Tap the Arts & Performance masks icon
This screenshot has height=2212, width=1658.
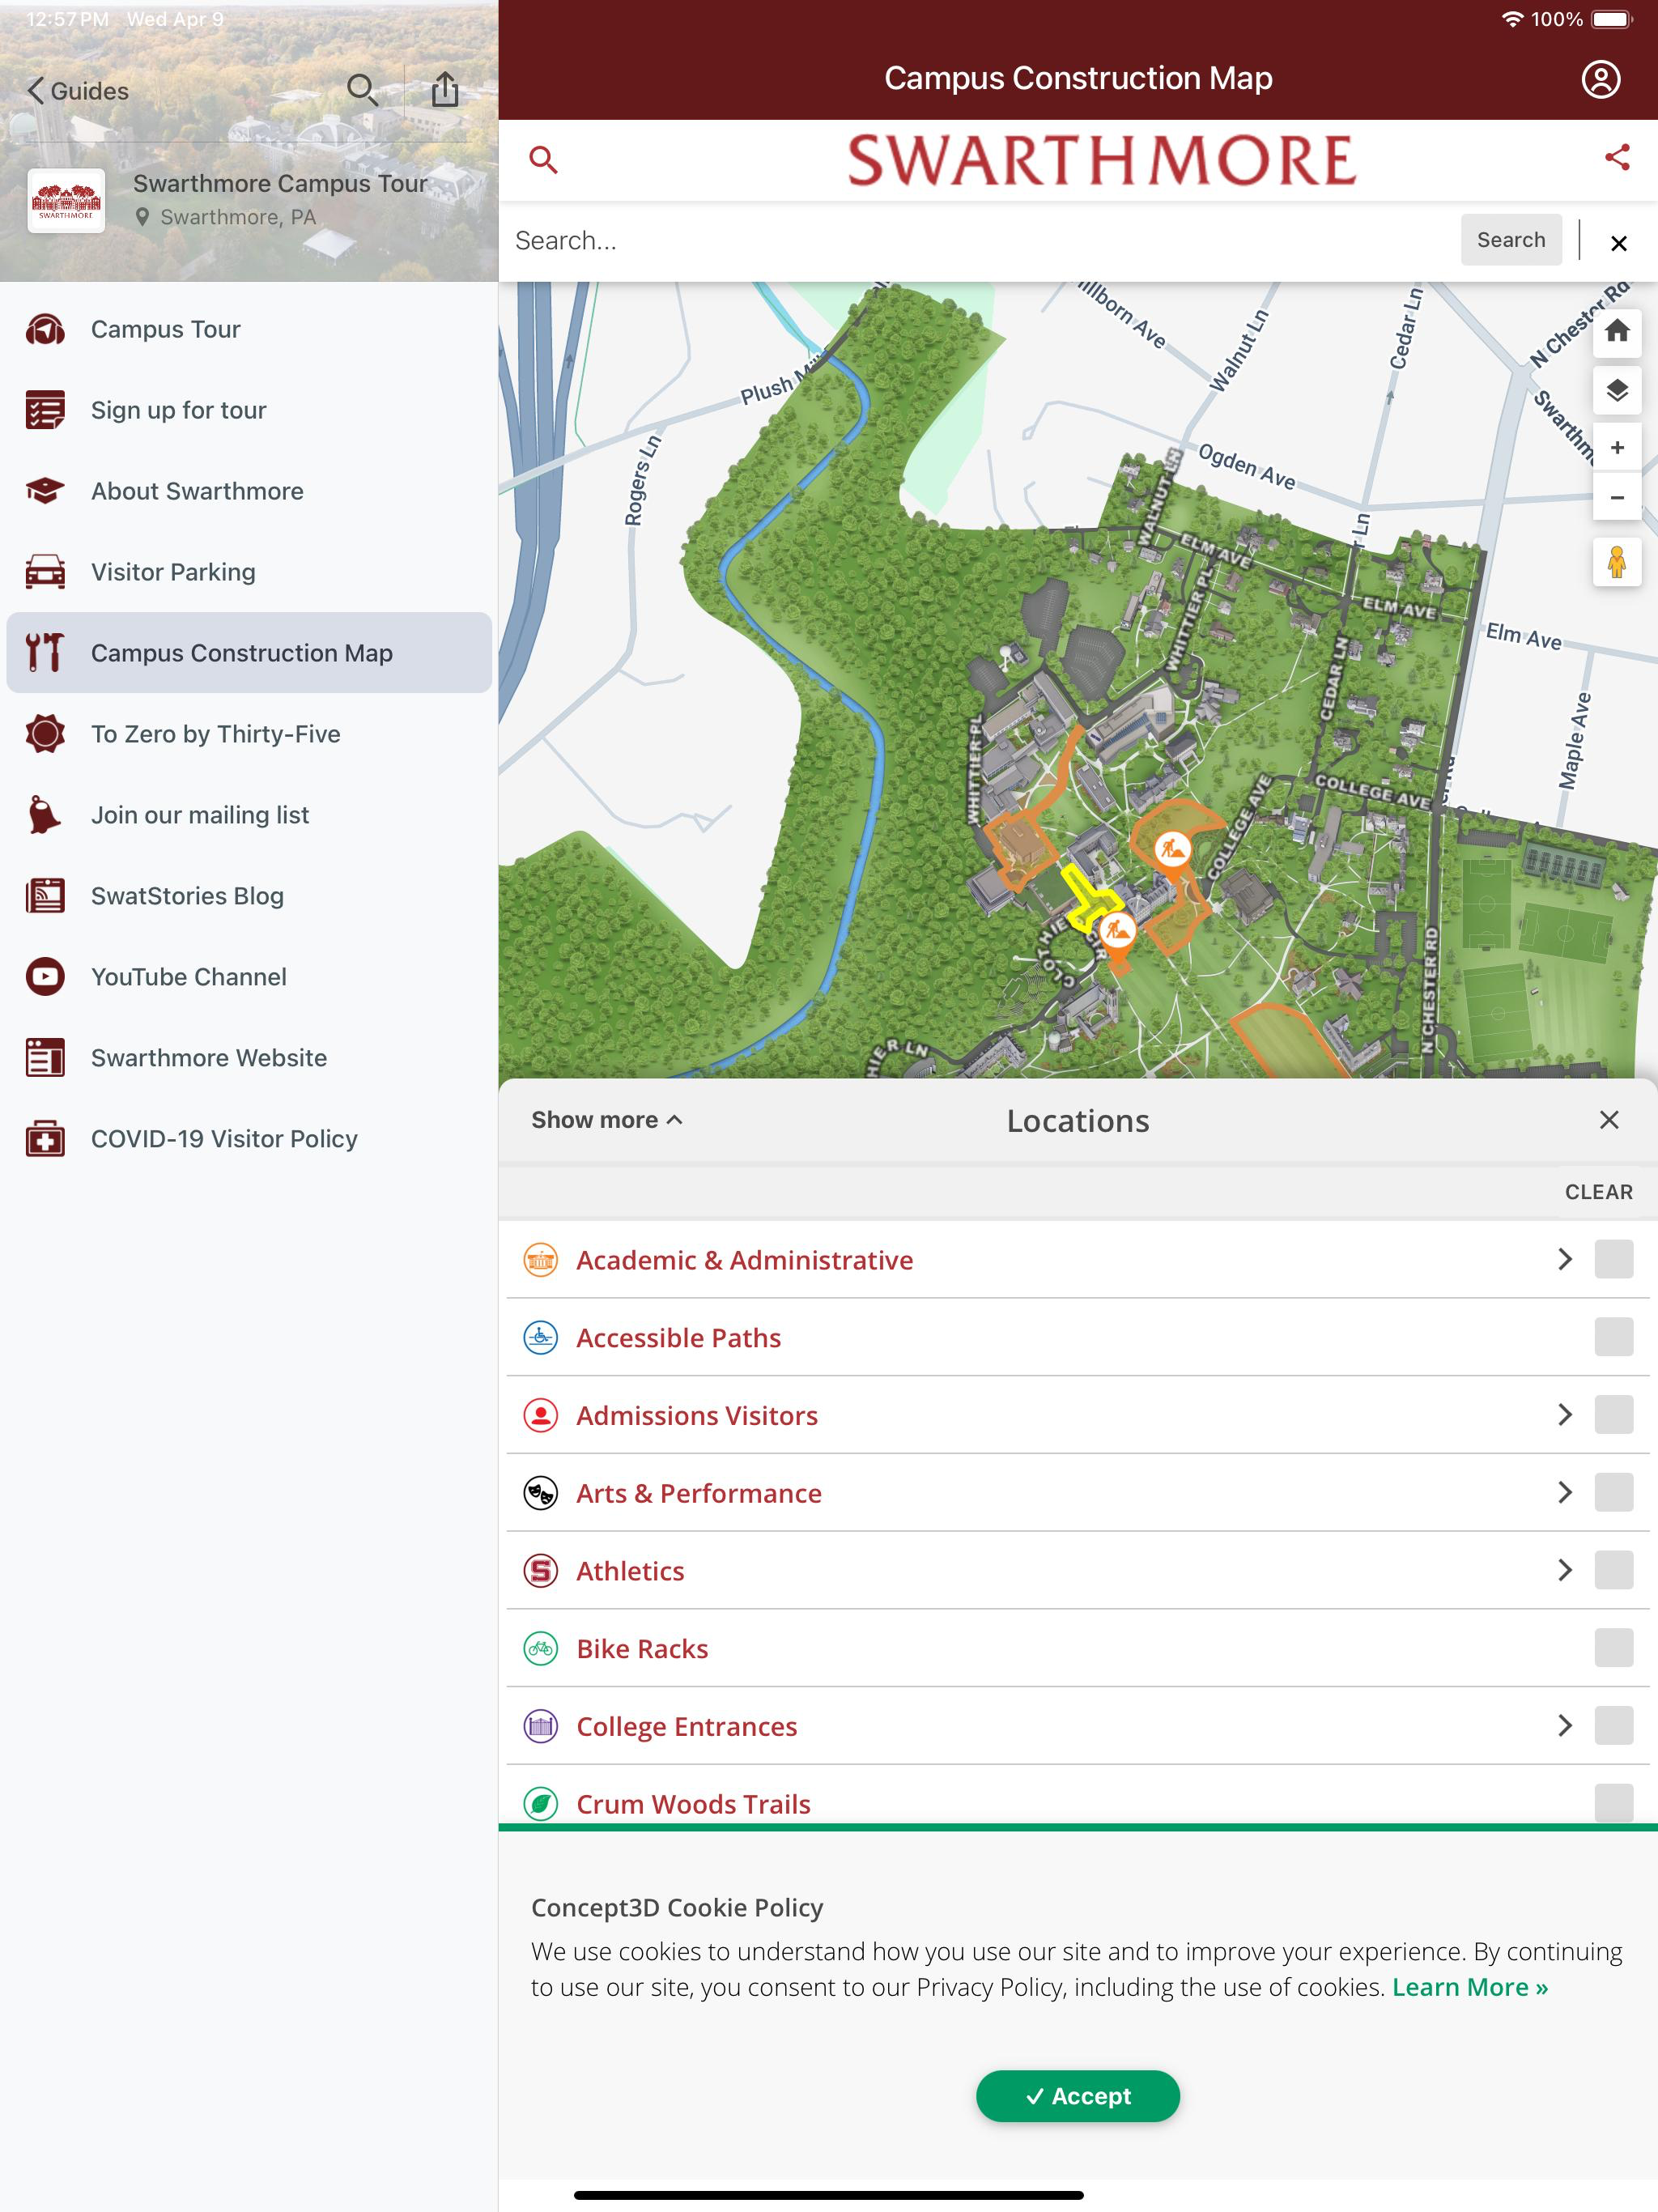coord(541,1493)
